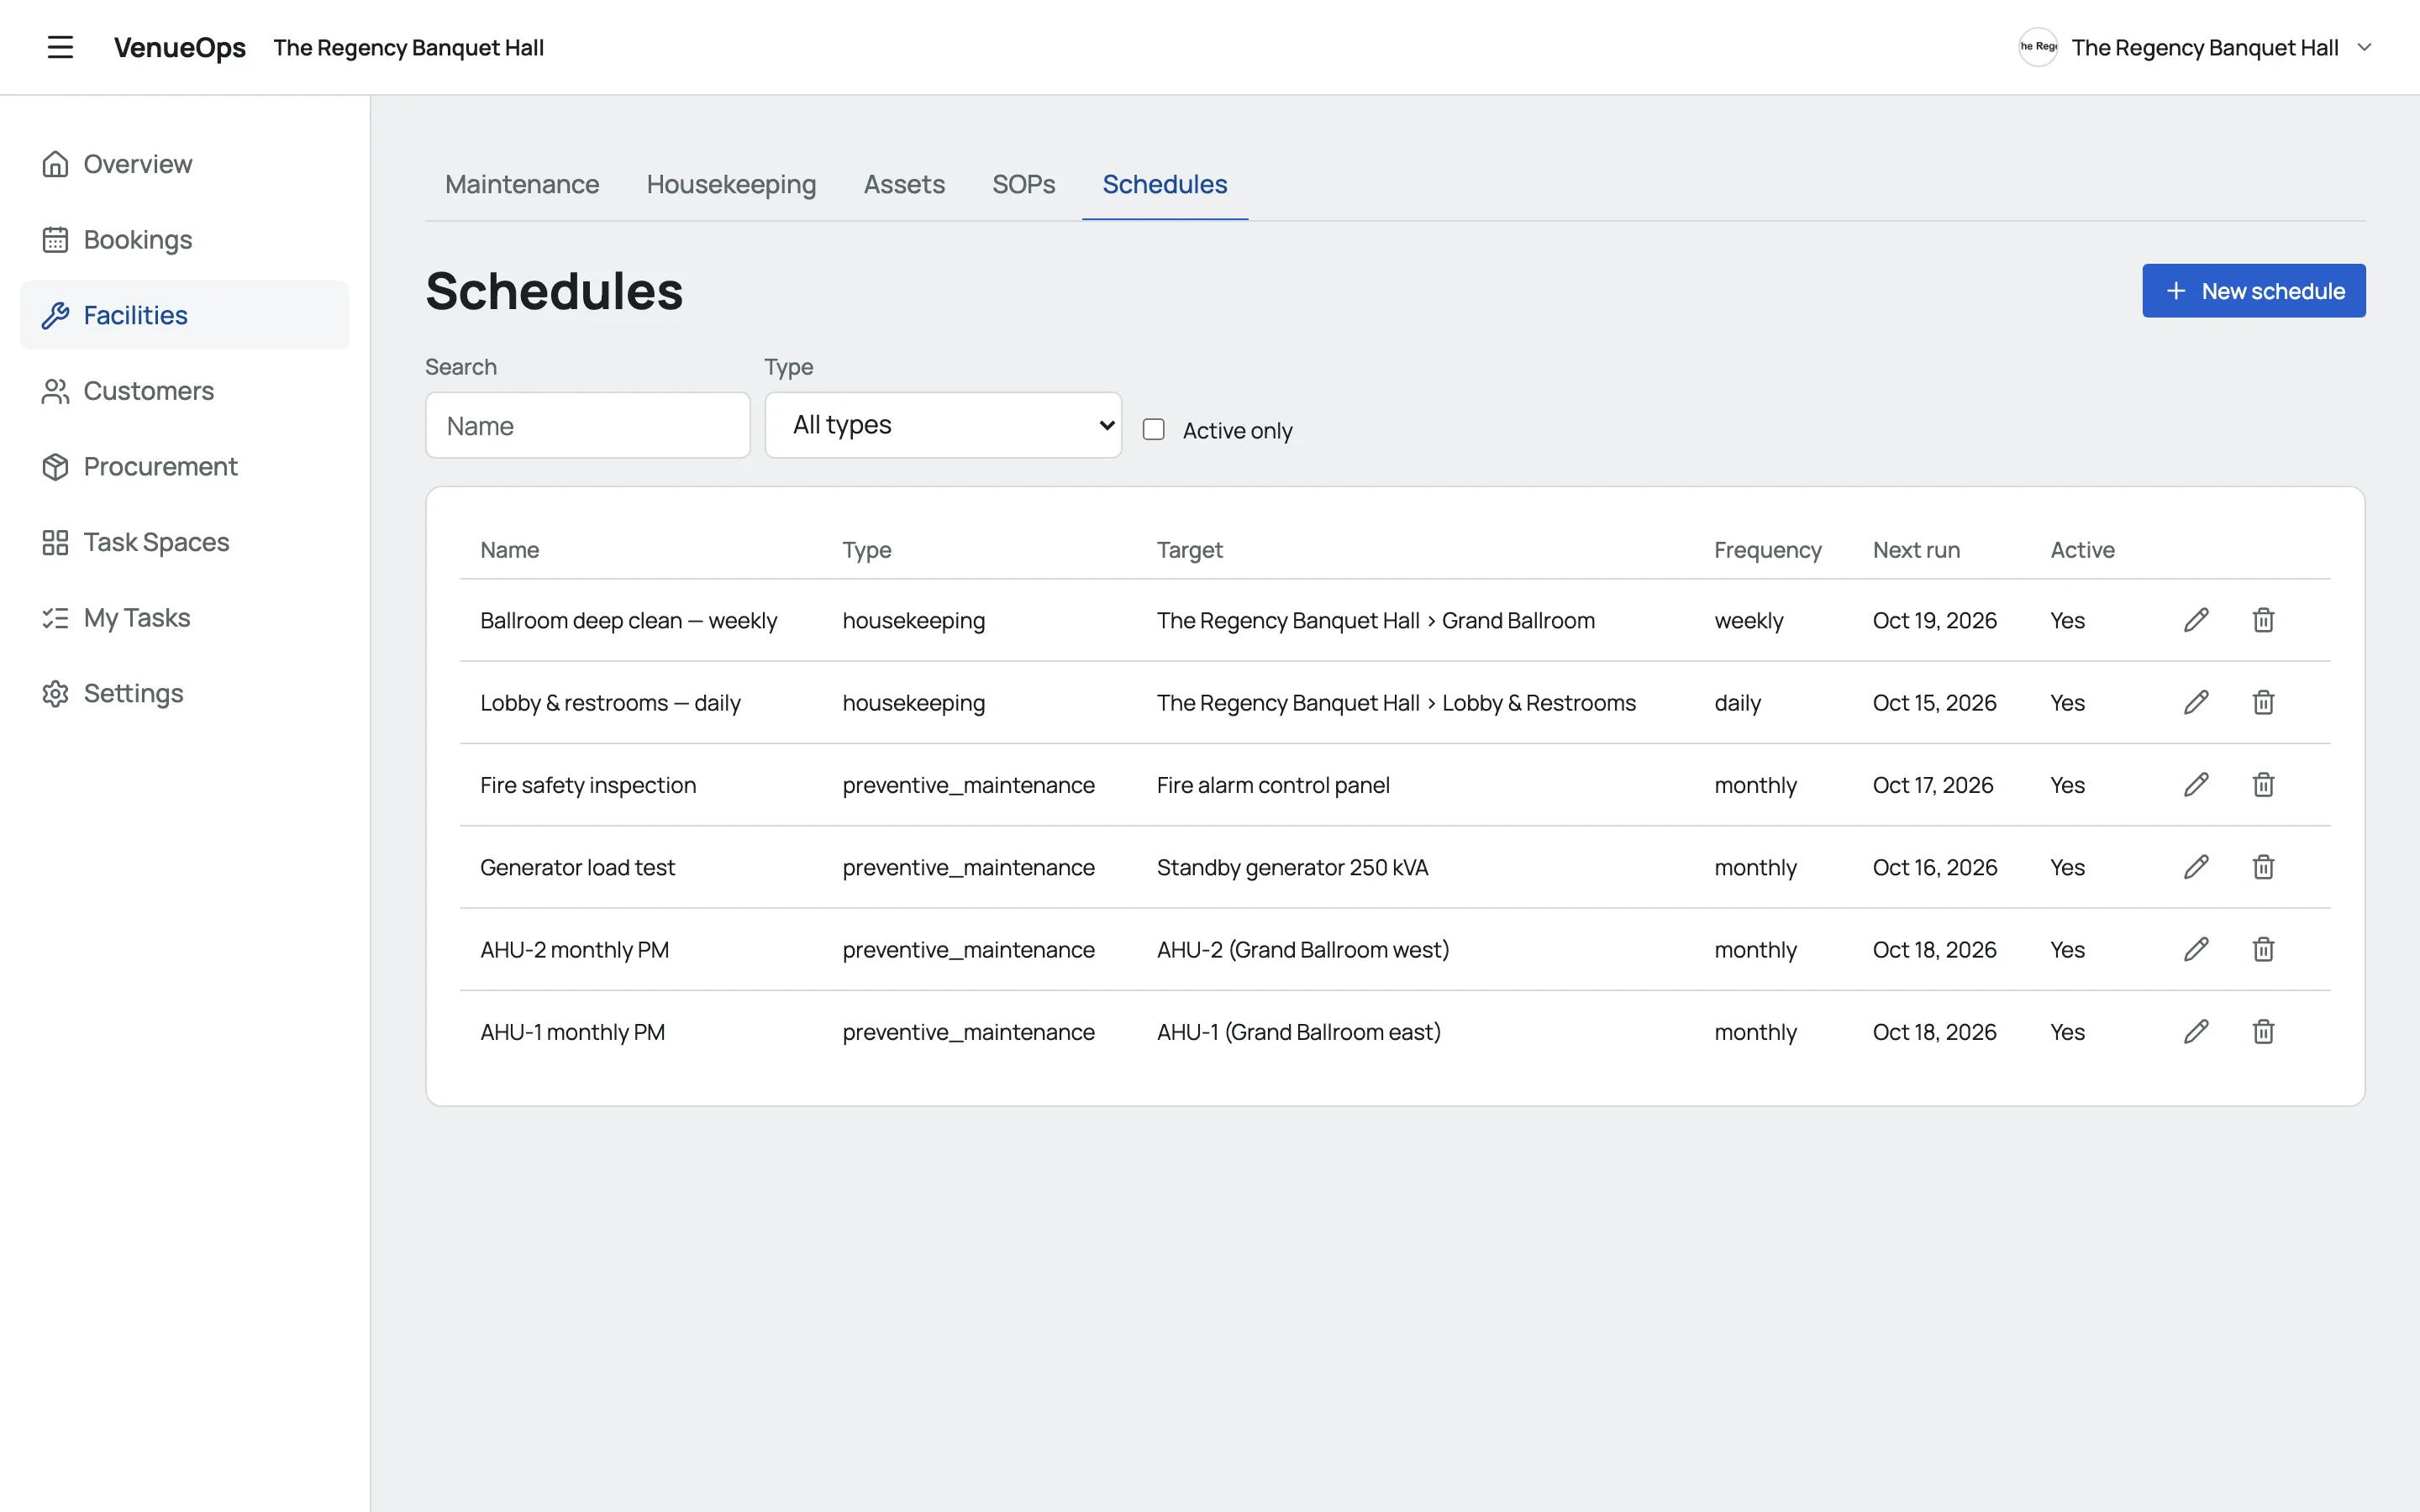Switch to the SOPs tab
This screenshot has height=1512, width=2420.
pos(1023,184)
